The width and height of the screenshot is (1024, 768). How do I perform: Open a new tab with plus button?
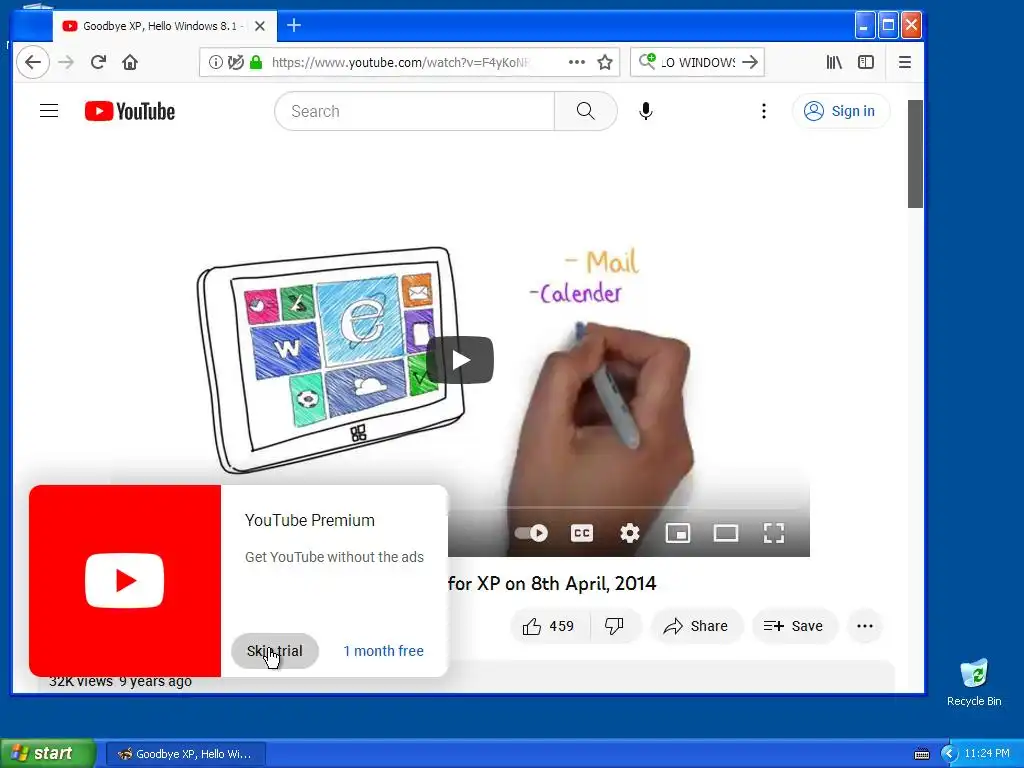click(294, 25)
